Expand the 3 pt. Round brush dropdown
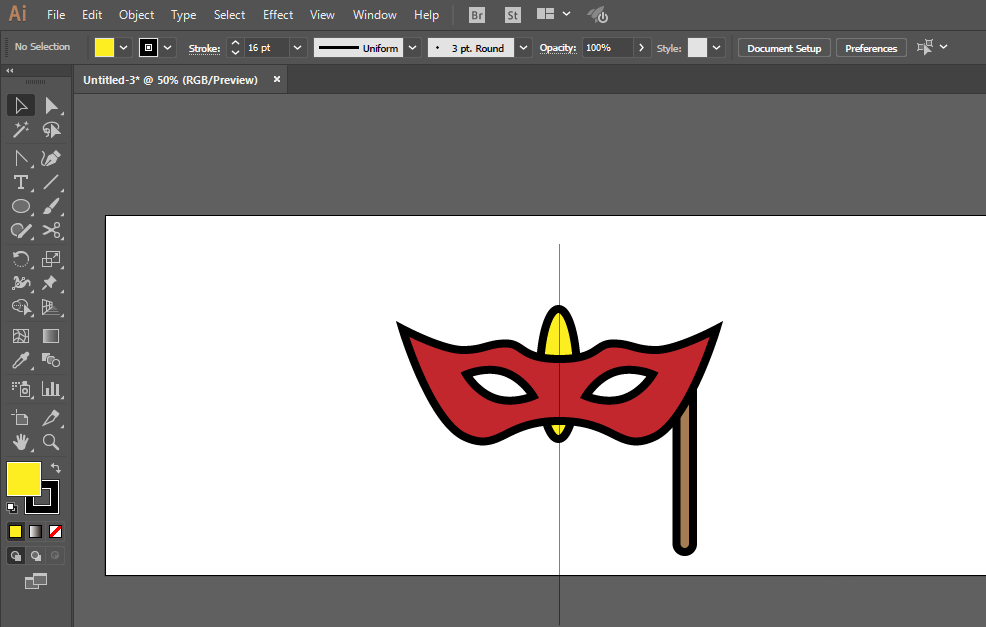This screenshot has width=986, height=627. pyautogui.click(x=523, y=47)
